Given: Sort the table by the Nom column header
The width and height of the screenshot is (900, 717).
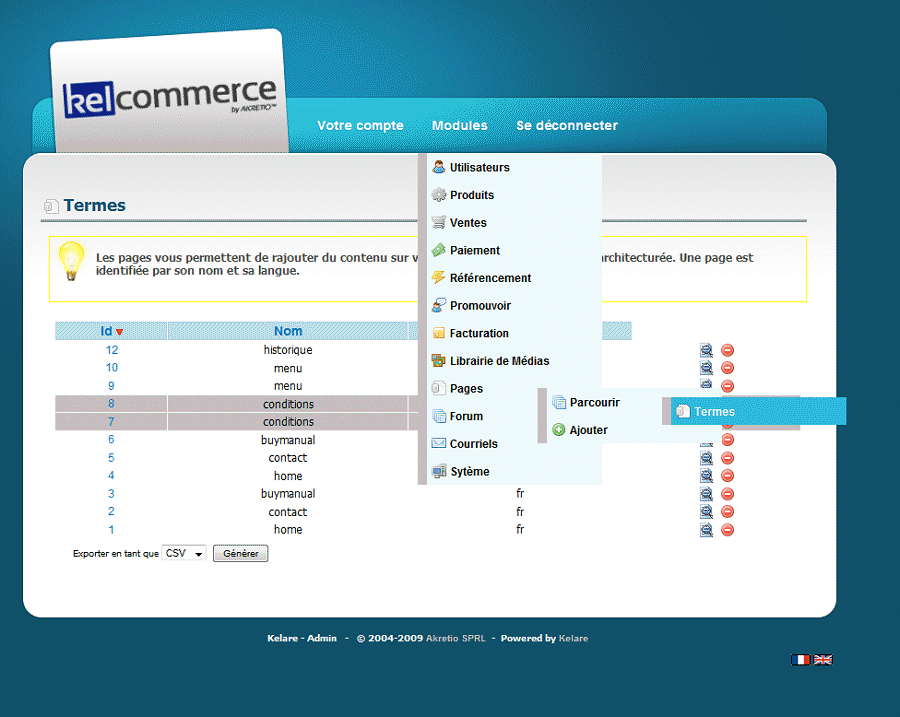Looking at the screenshot, I should (x=288, y=331).
